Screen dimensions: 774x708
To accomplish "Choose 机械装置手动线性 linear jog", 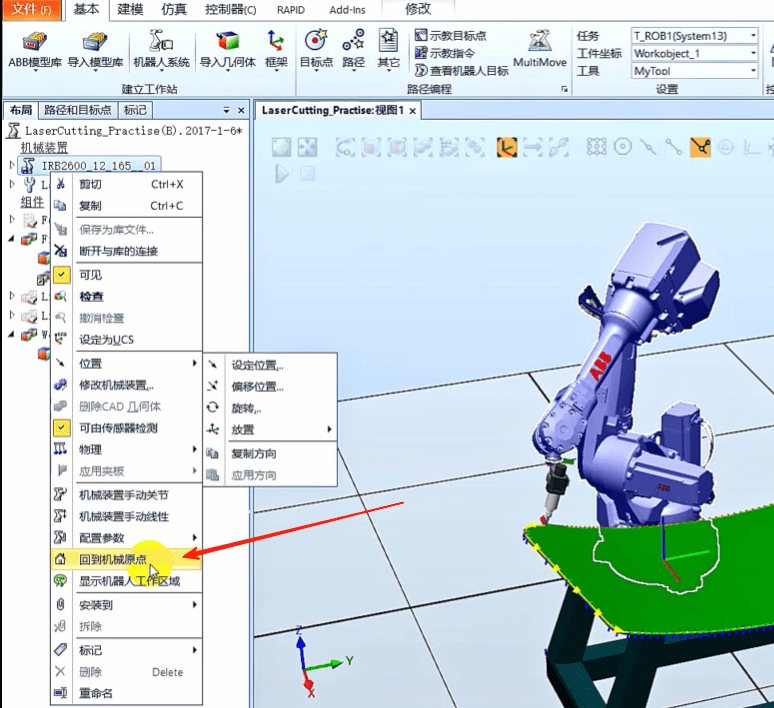I will (126, 516).
